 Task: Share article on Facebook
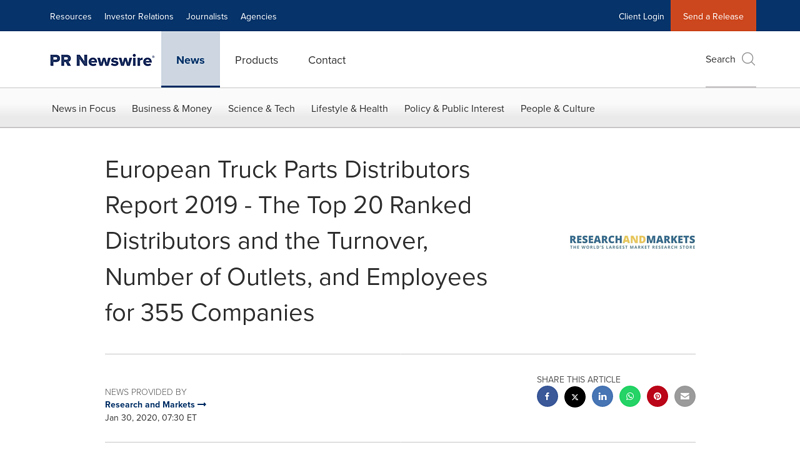coord(547,396)
